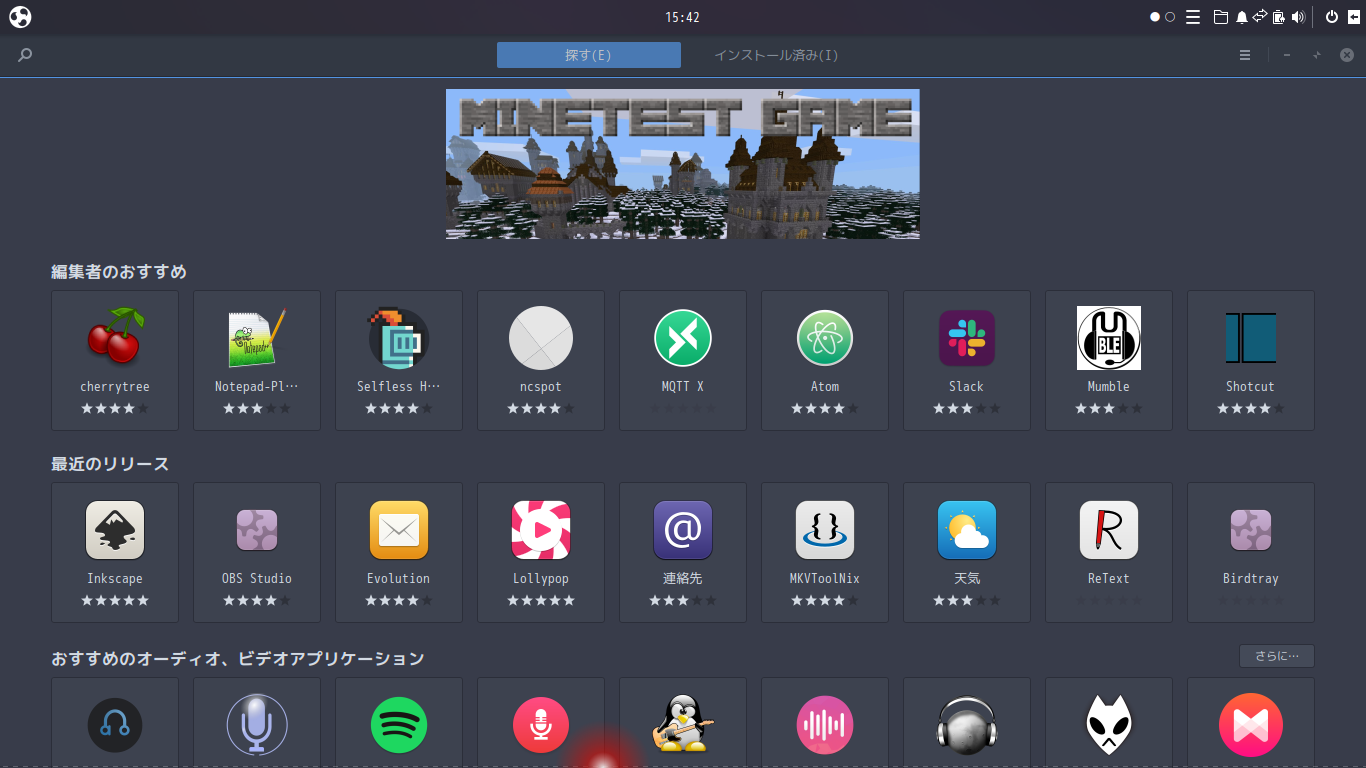Click the search magnifier icon

25,55
